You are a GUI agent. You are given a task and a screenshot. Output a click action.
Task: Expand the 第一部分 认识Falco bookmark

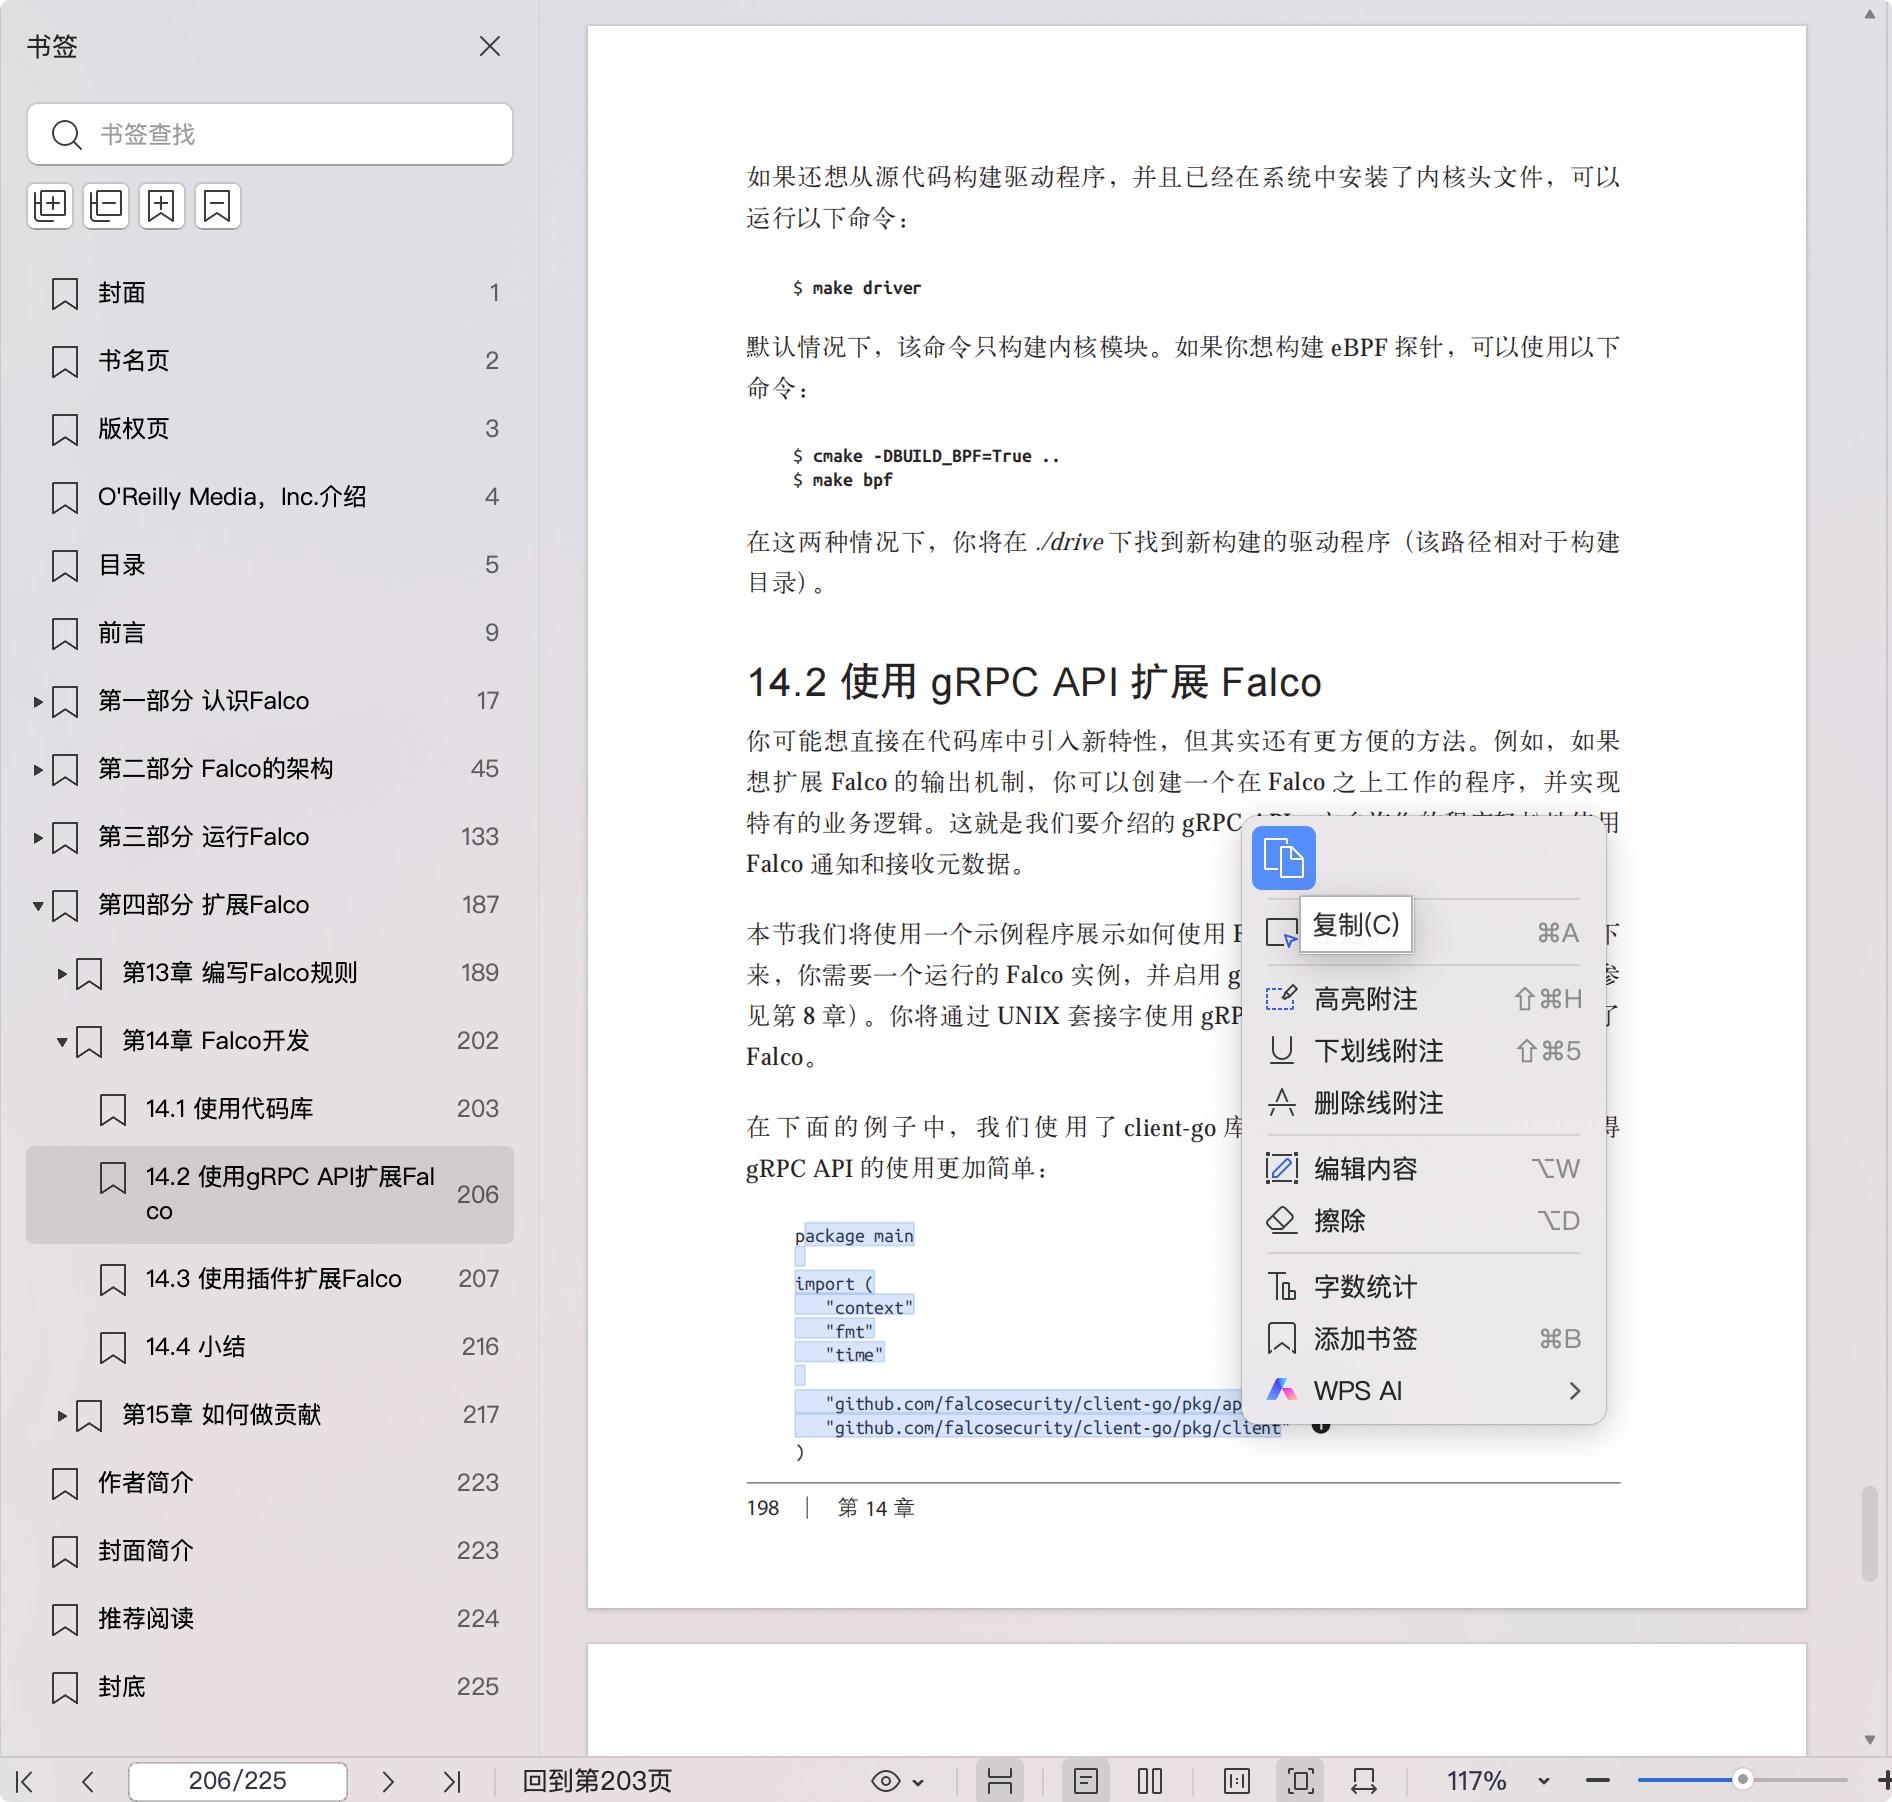pos(38,702)
